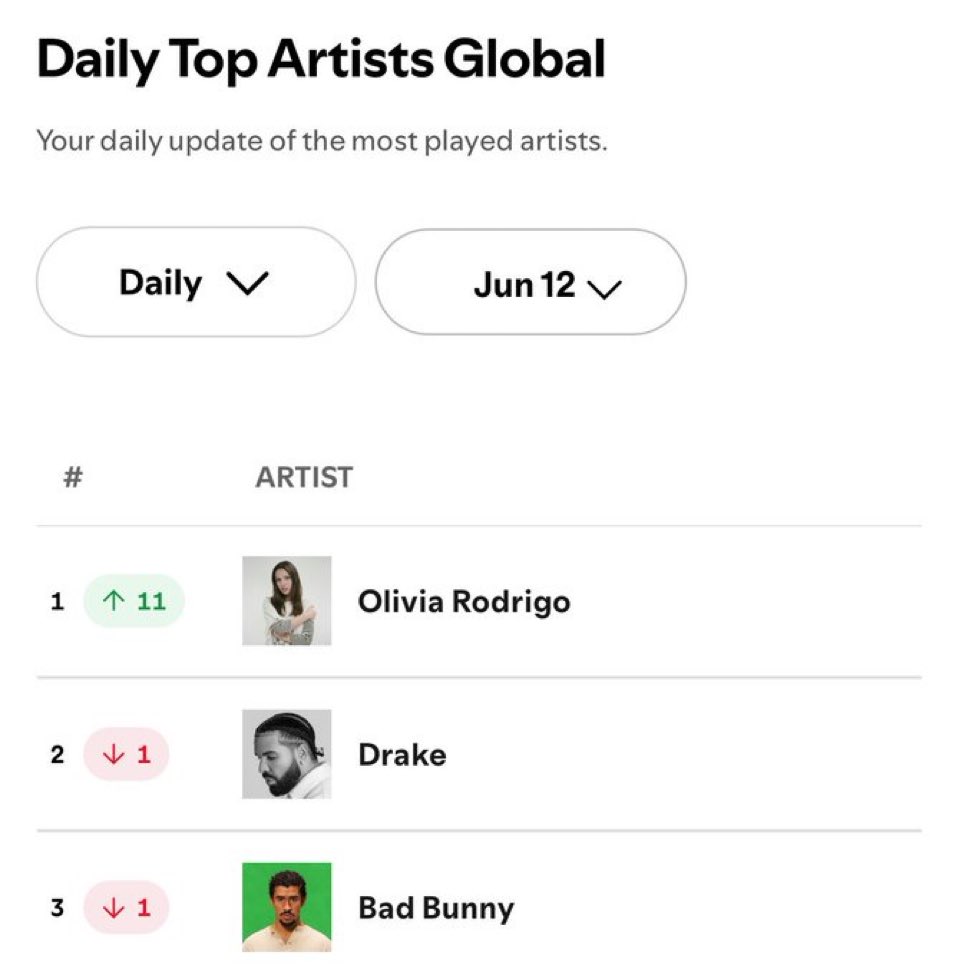The height and width of the screenshot is (975, 959).
Task: Click the red down arrow in Drake's row
Action: tap(114, 754)
